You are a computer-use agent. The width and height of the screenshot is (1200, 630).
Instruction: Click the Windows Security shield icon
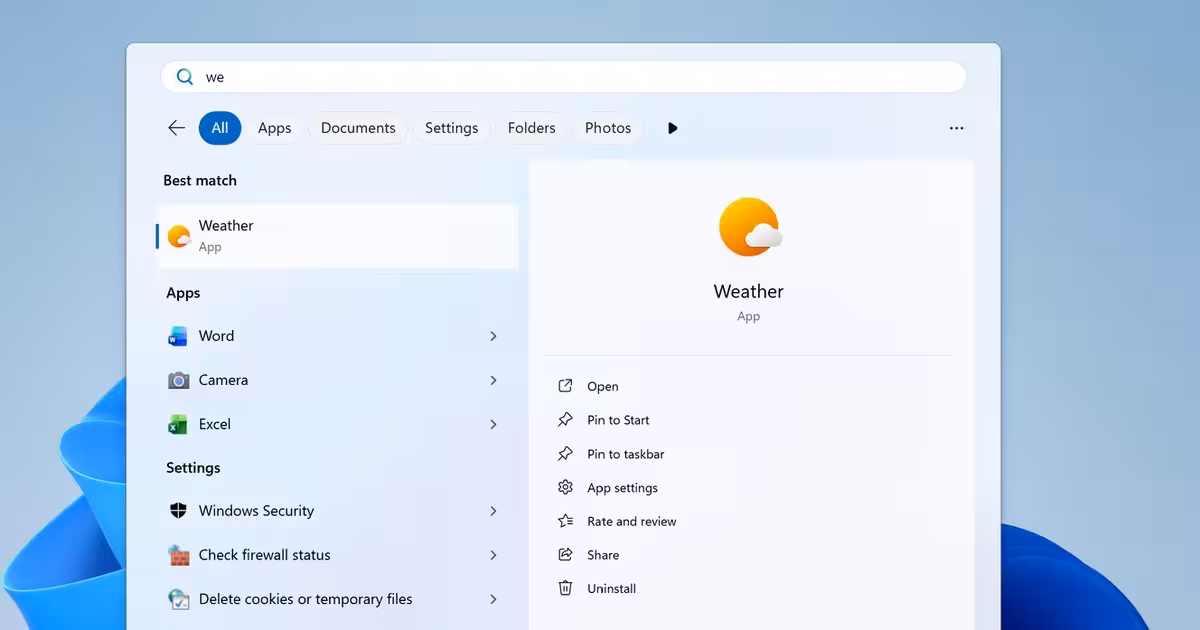(178, 511)
